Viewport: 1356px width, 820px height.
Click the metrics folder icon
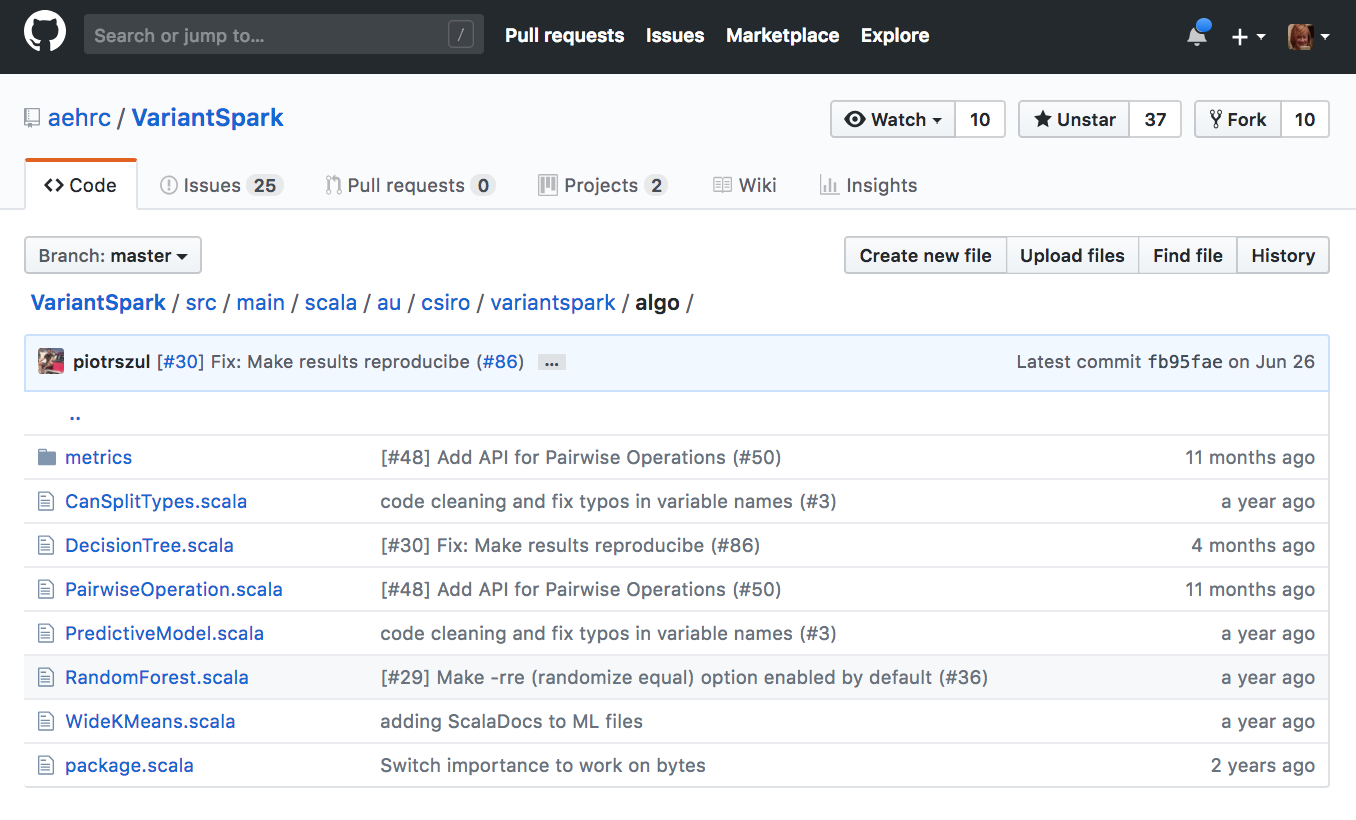(46, 457)
